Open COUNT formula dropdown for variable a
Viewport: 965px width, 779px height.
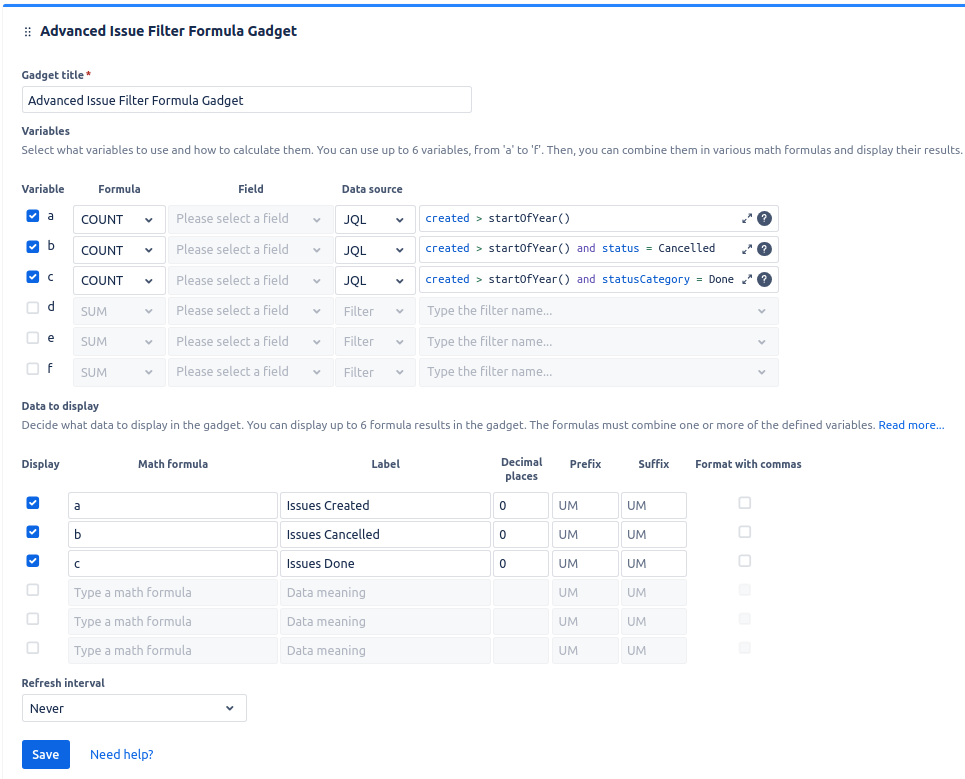coord(119,219)
